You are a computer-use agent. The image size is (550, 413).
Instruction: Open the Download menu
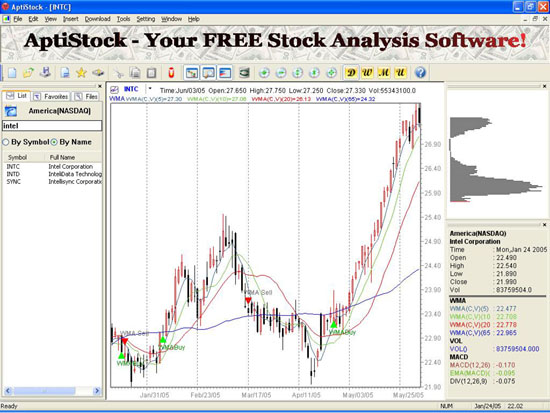click(x=98, y=19)
